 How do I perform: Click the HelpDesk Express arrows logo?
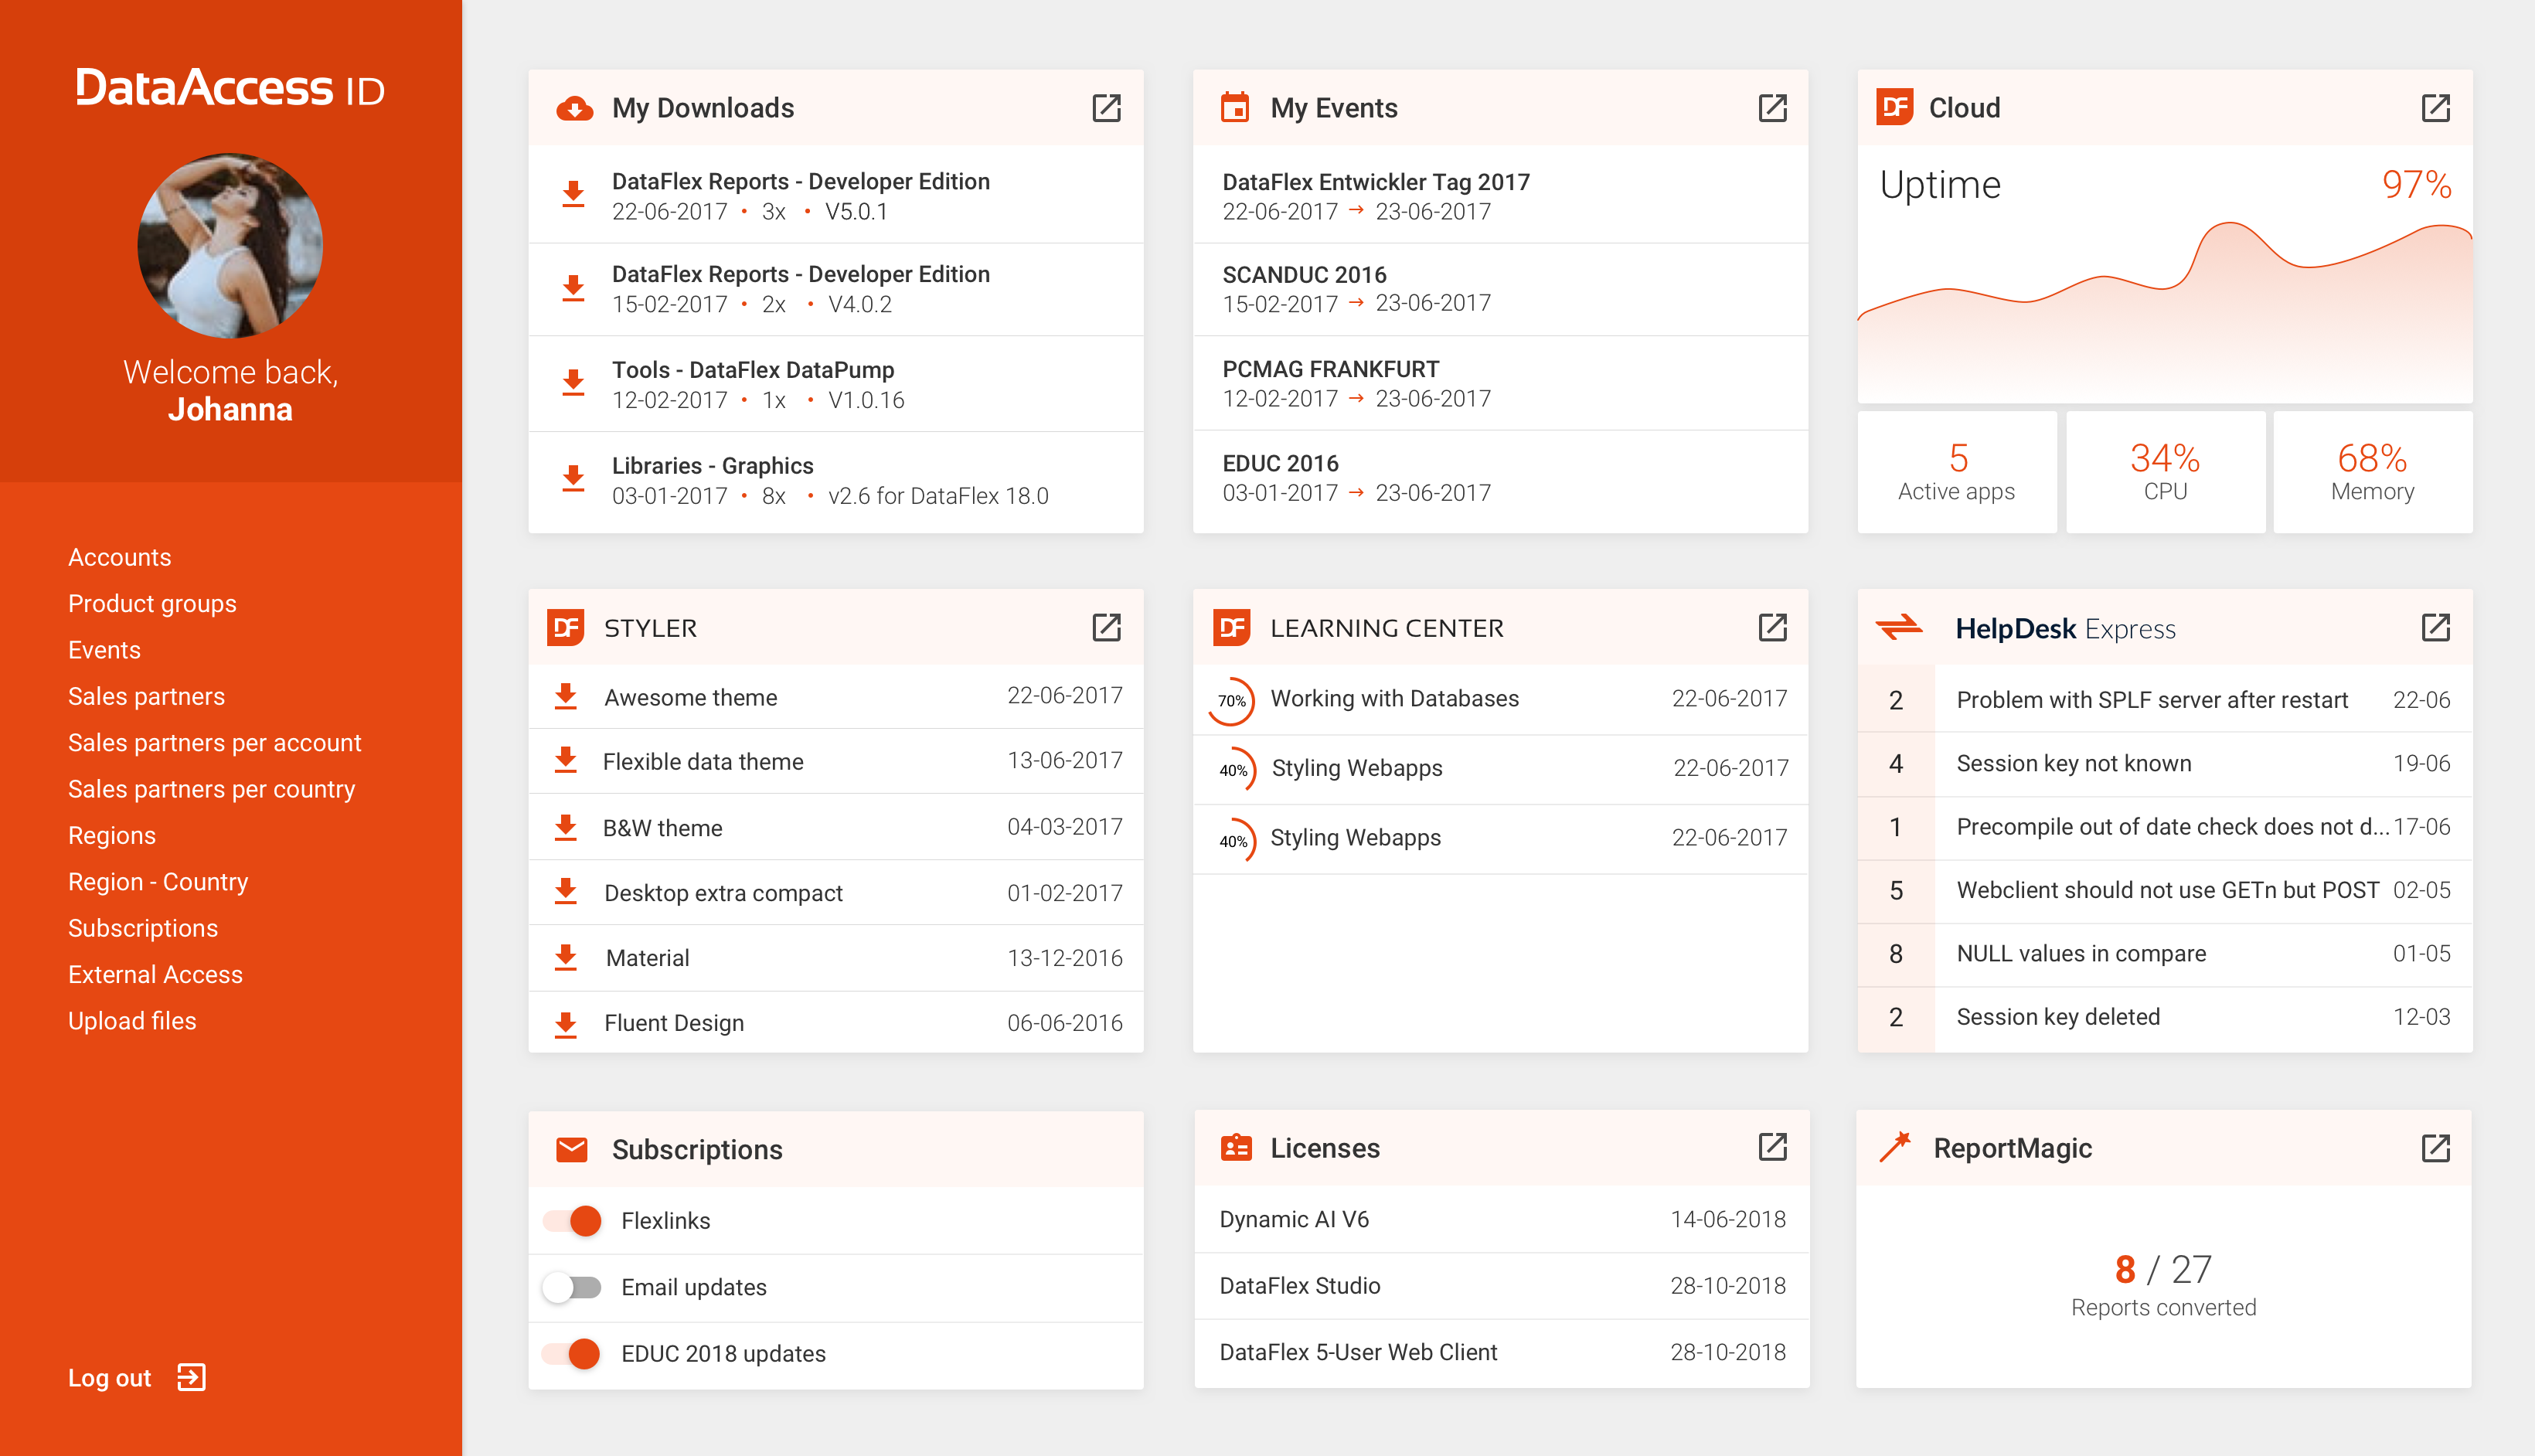[1899, 628]
